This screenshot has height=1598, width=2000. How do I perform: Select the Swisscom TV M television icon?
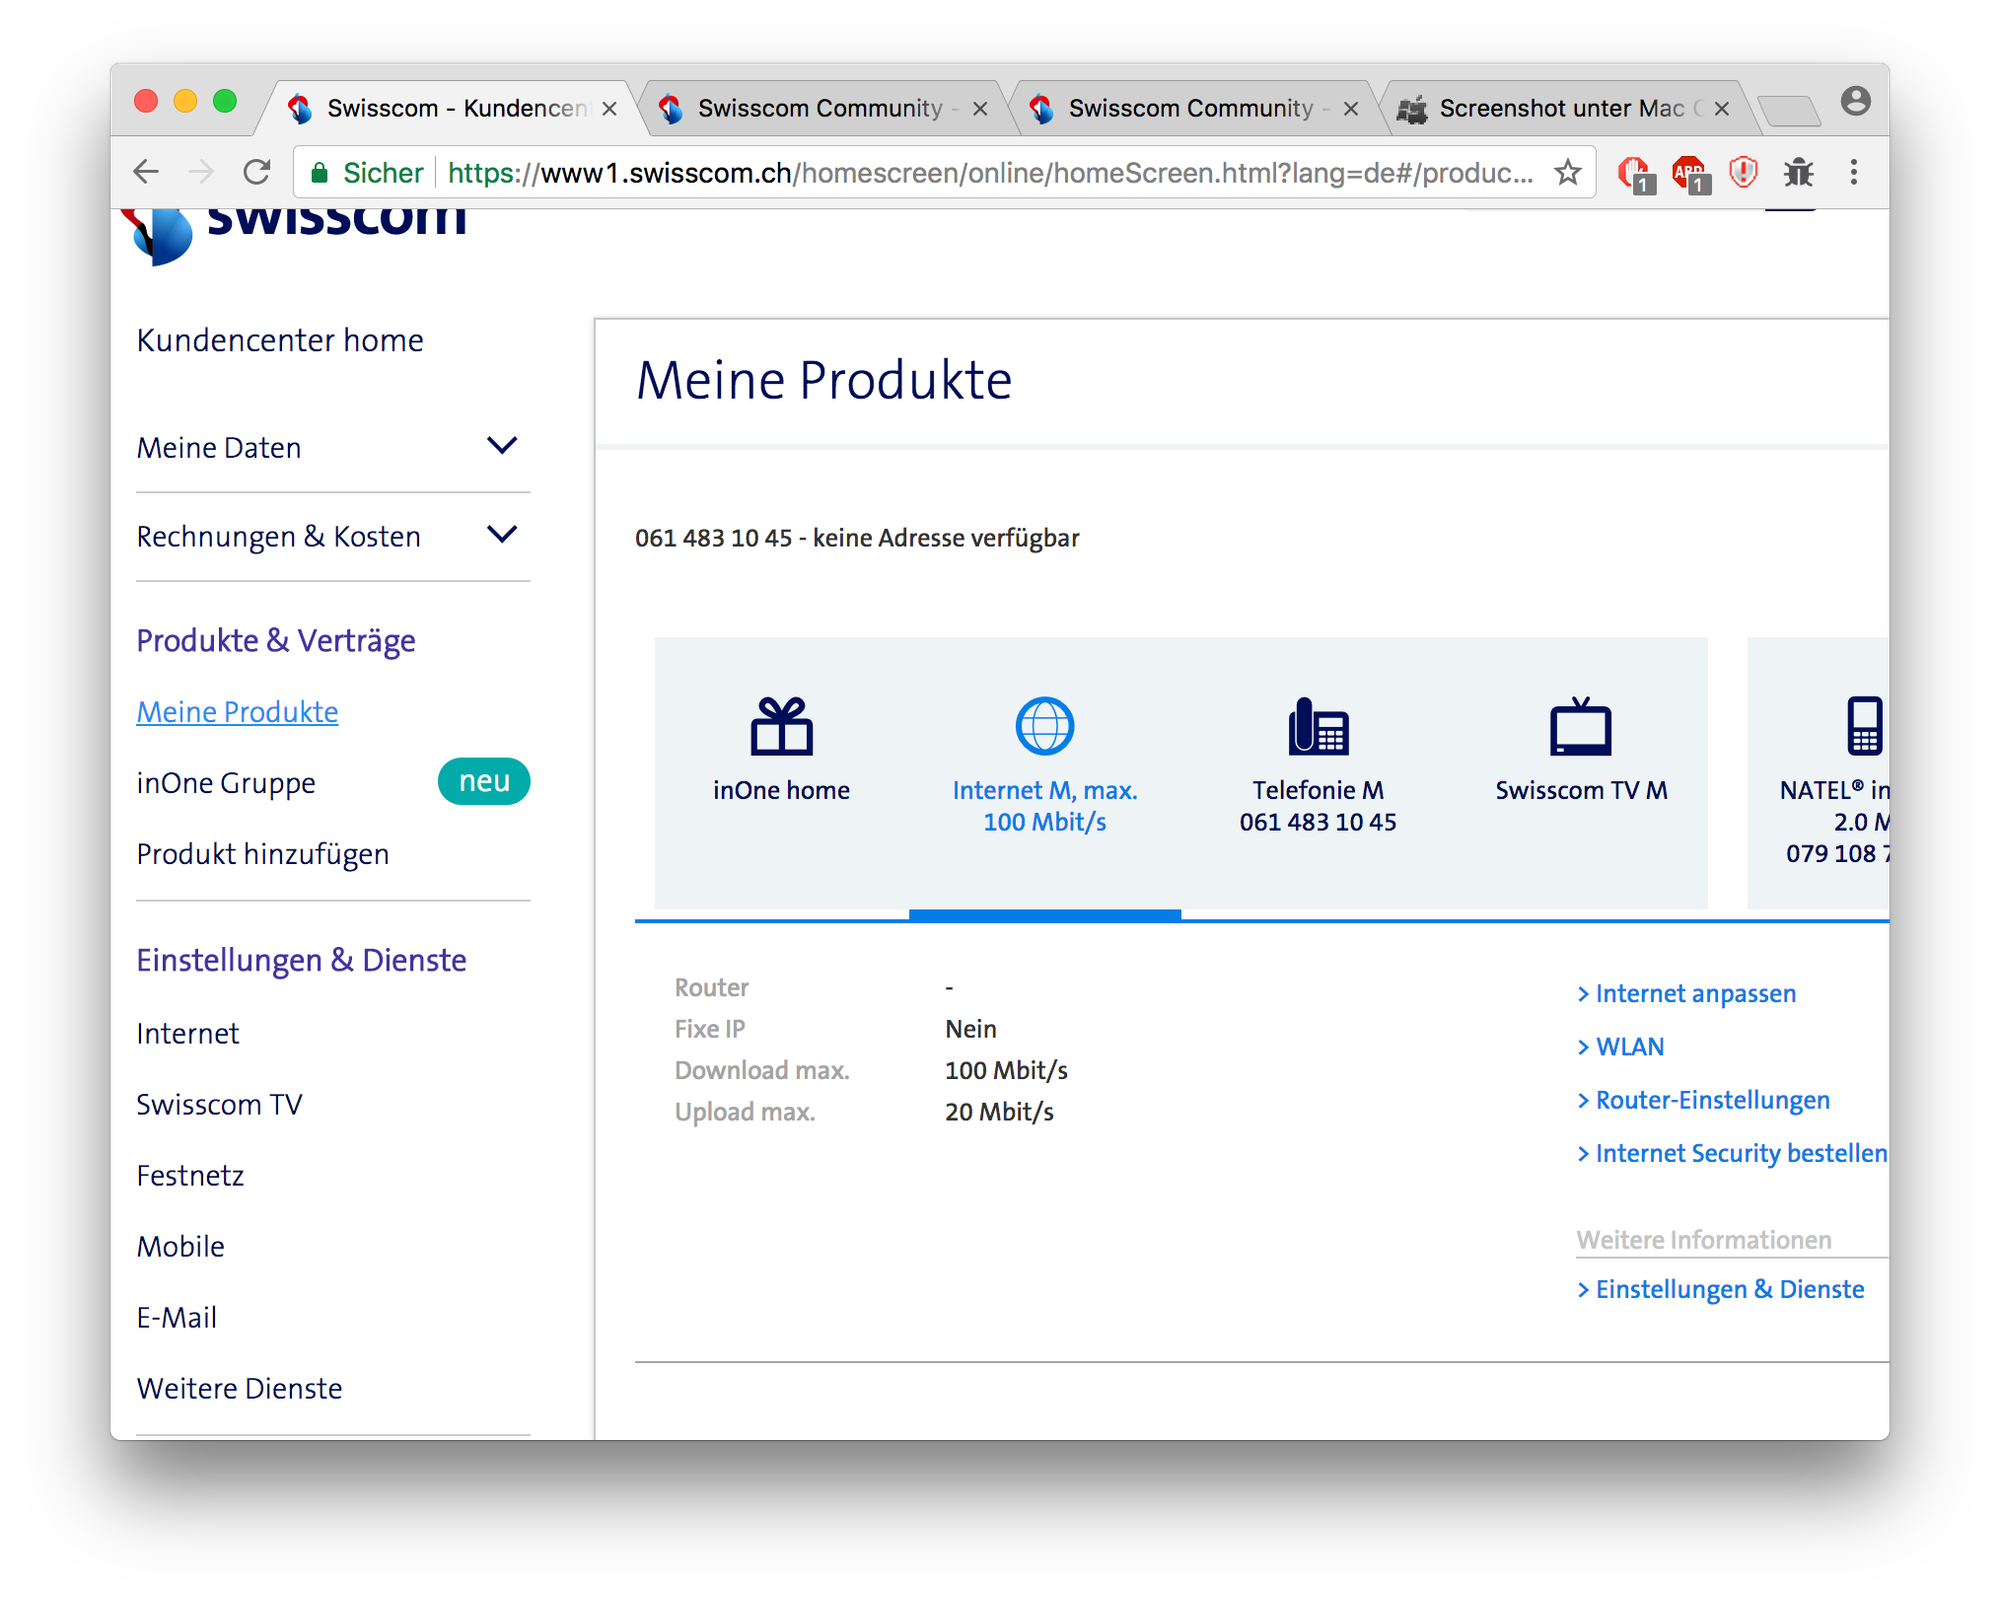coord(1580,726)
